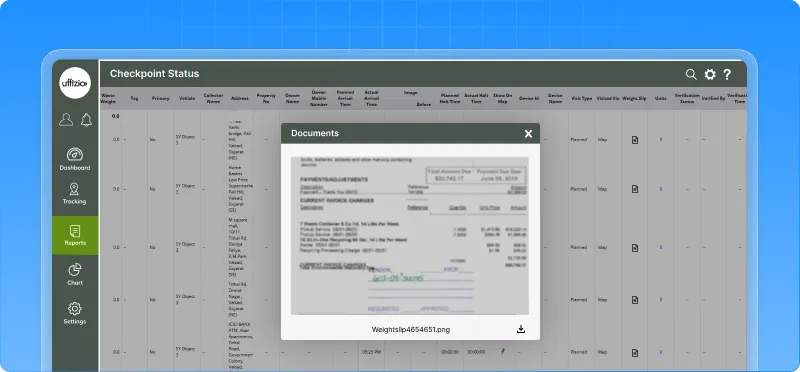Open the notifications bell

(86, 119)
